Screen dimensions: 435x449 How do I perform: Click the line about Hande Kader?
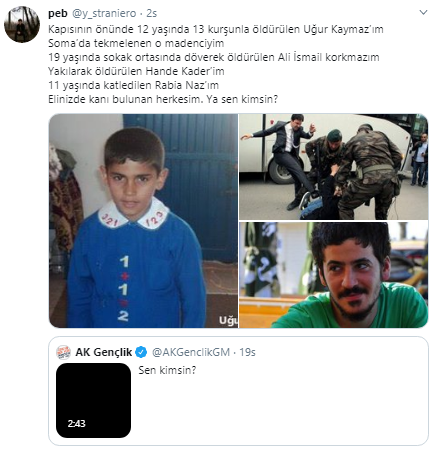click(x=136, y=71)
